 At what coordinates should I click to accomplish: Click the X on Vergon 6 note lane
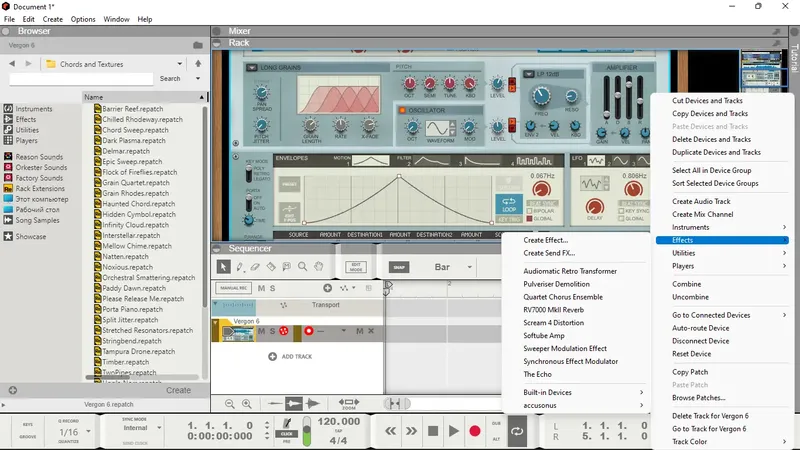(371, 331)
